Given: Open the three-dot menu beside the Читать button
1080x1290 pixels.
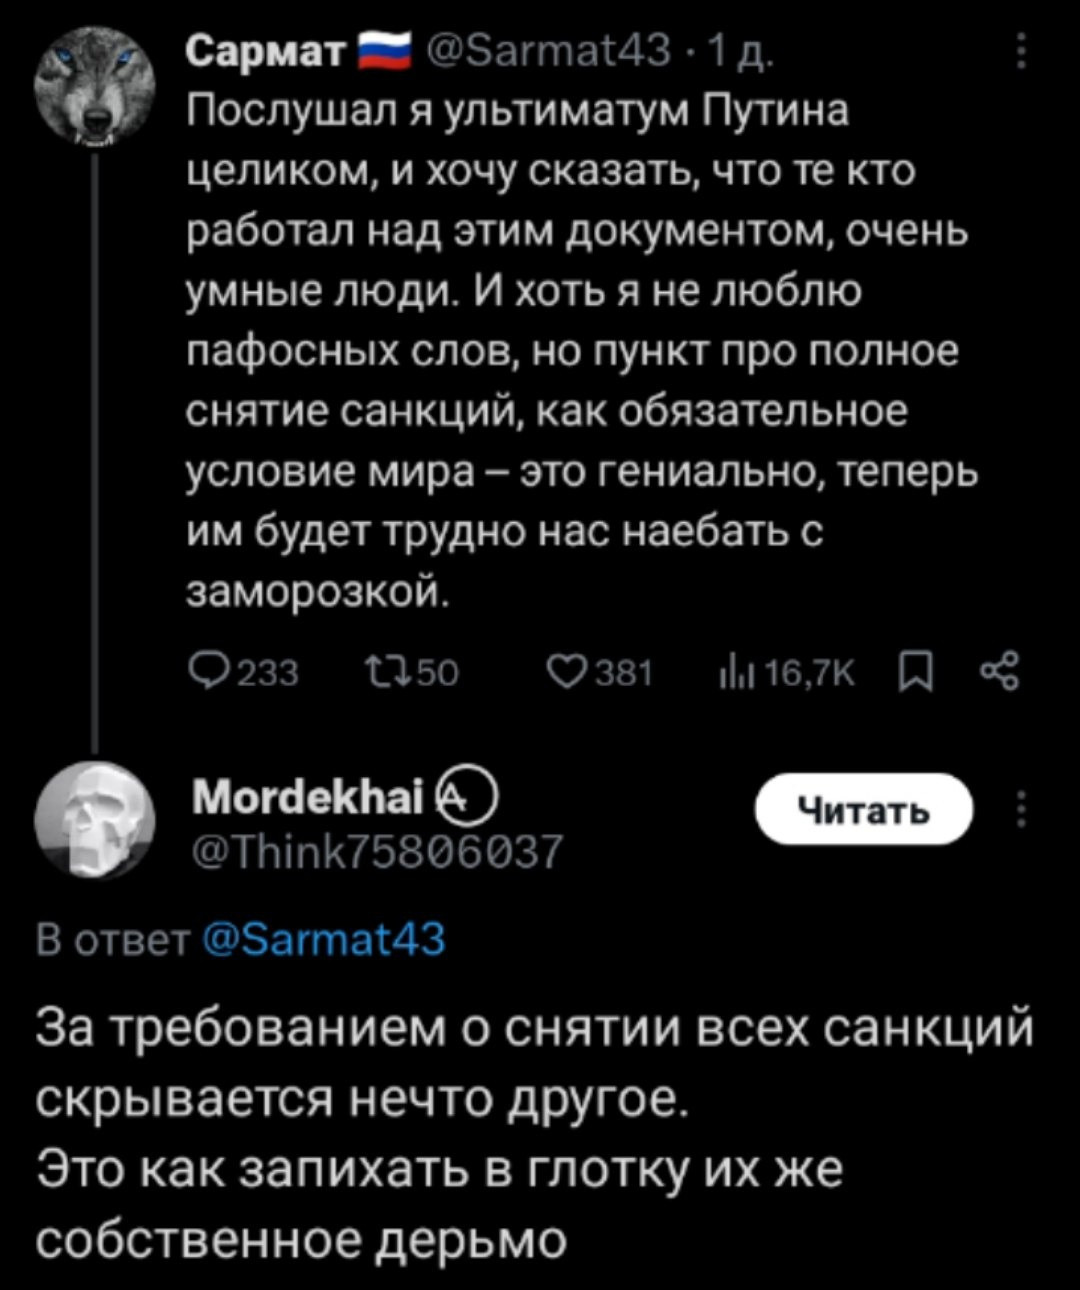Looking at the screenshot, I should pyautogui.click(x=1020, y=809).
